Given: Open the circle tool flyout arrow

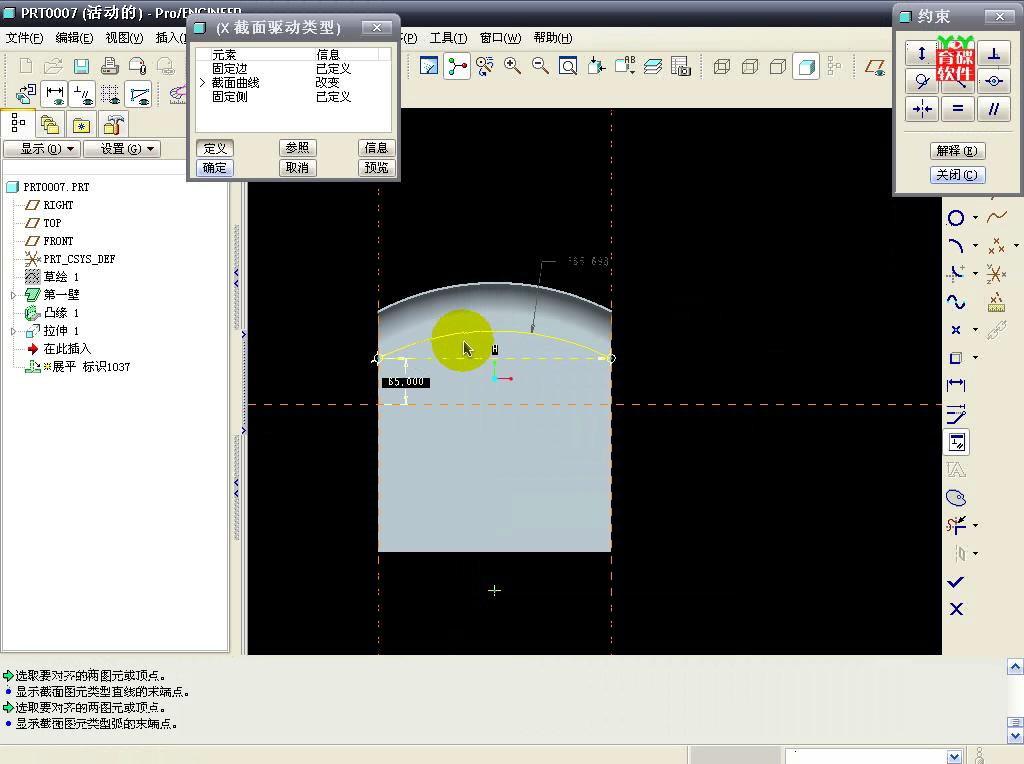Looking at the screenshot, I should tap(975, 218).
